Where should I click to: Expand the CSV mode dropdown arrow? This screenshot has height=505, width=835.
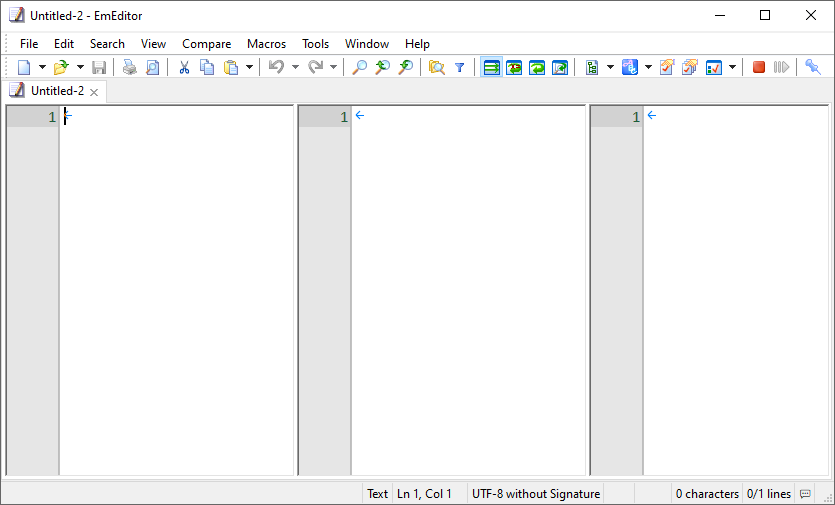click(x=611, y=68)
